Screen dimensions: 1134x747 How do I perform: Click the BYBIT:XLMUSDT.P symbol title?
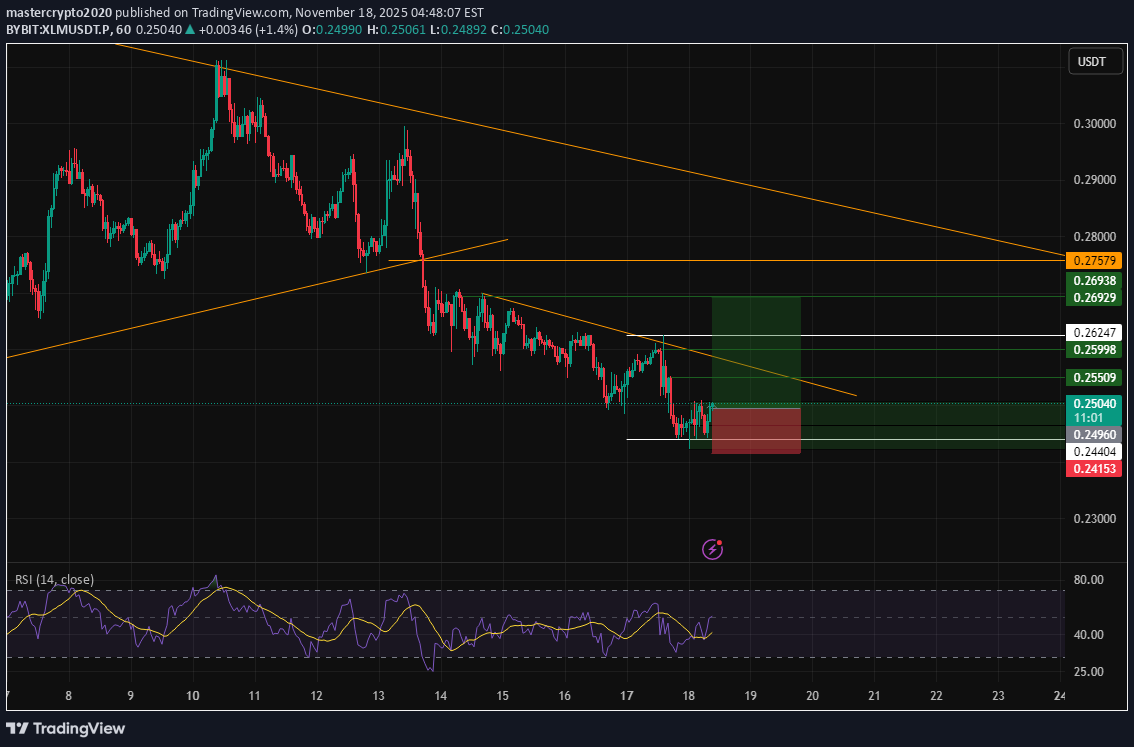click(58, 30)
